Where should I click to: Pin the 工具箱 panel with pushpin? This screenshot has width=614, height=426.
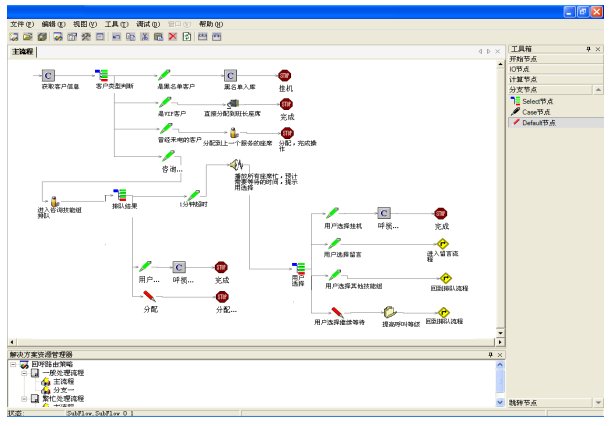coord(586,49)
